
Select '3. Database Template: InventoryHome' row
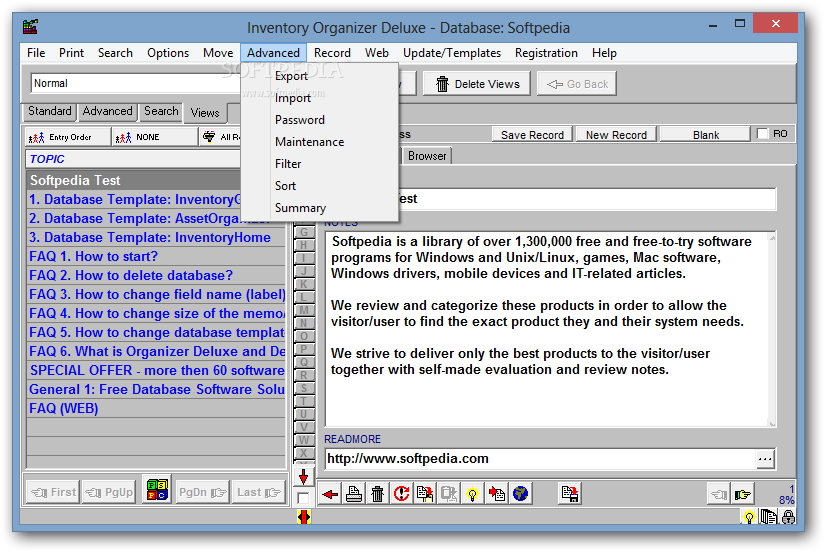pos(156,238)
